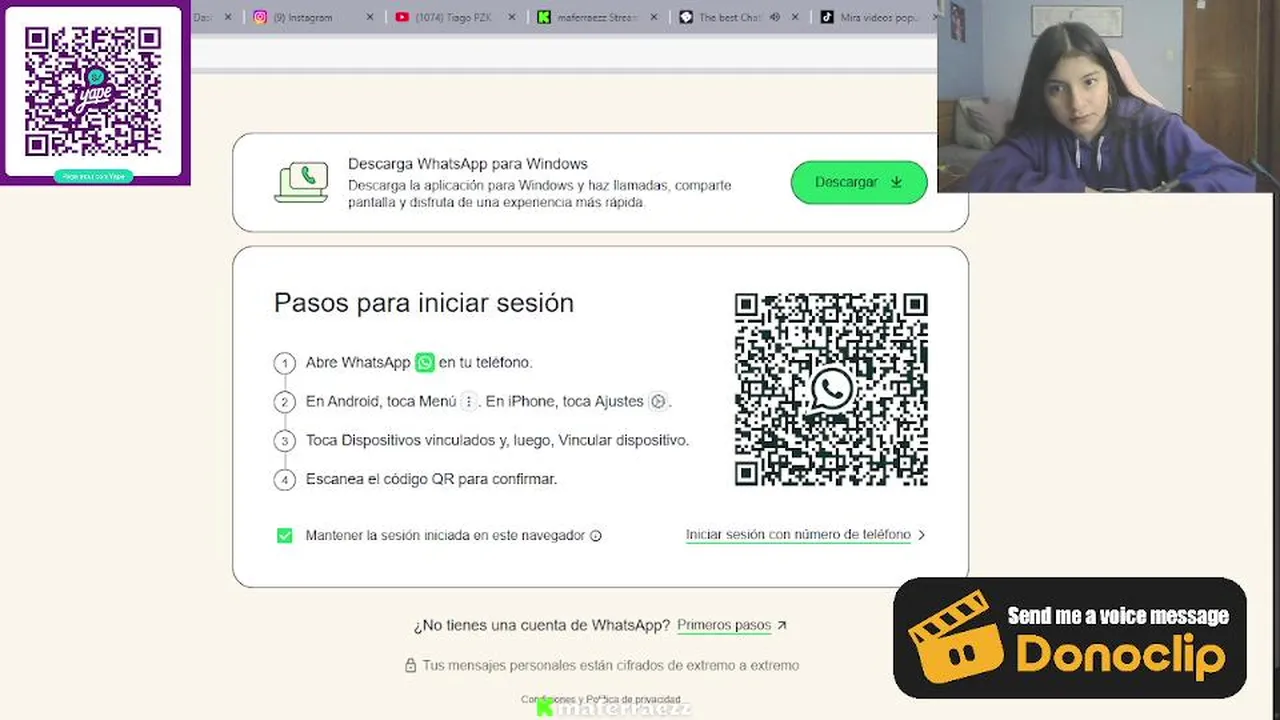Open 'Iniciar sesión con número de teléfono' link
Screen dimensions: 1280x720
798,535
